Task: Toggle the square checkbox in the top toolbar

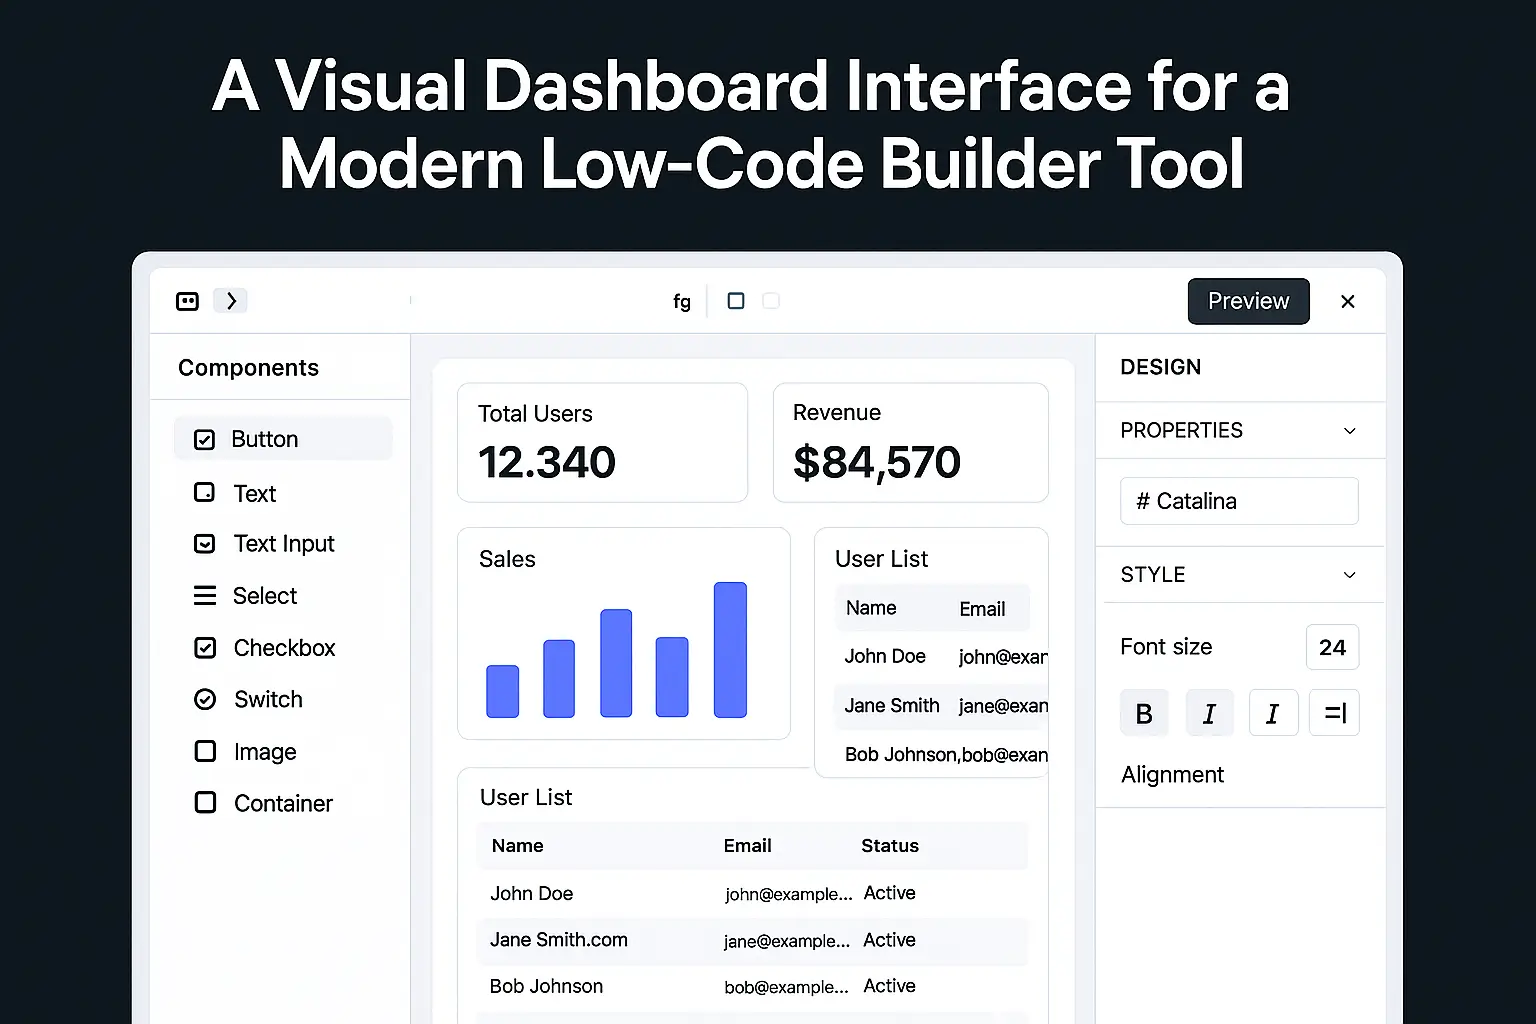Action: click(x=736, y=300)
